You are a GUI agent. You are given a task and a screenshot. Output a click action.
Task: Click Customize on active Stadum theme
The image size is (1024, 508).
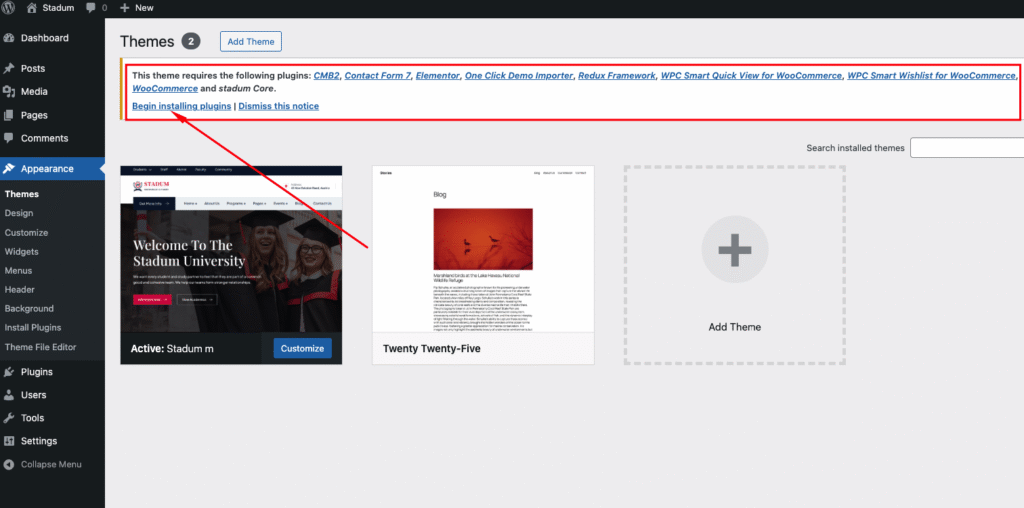(302, 348)
